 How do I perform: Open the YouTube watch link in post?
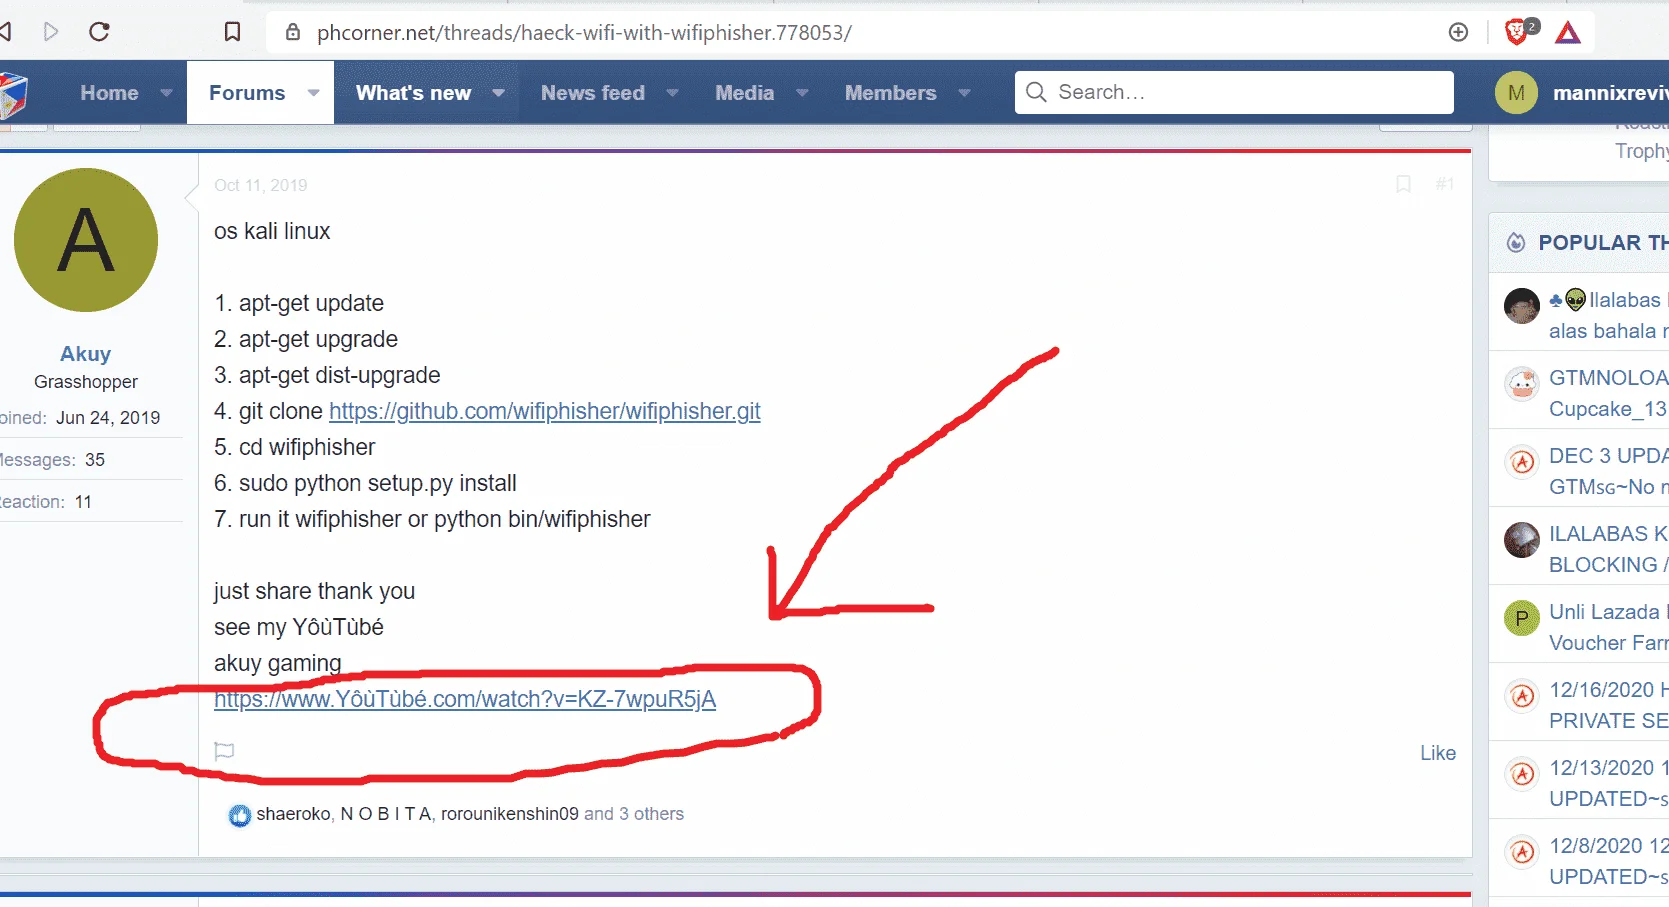click(x=465, y=699)
